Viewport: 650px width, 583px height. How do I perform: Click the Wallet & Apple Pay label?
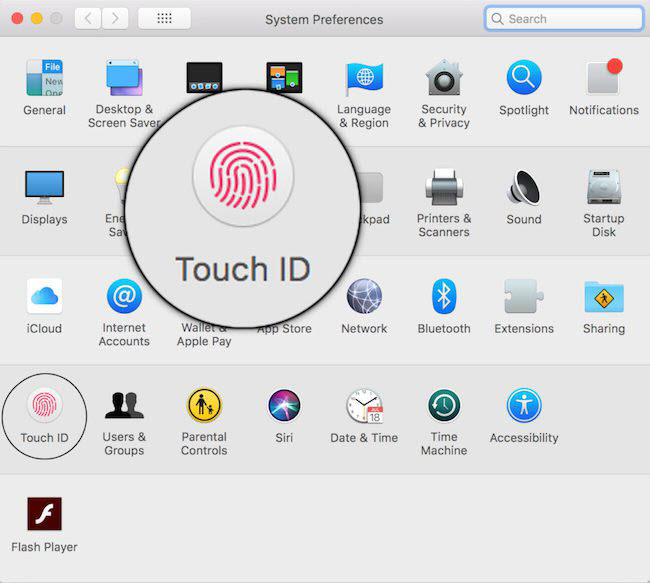point(204,335)
